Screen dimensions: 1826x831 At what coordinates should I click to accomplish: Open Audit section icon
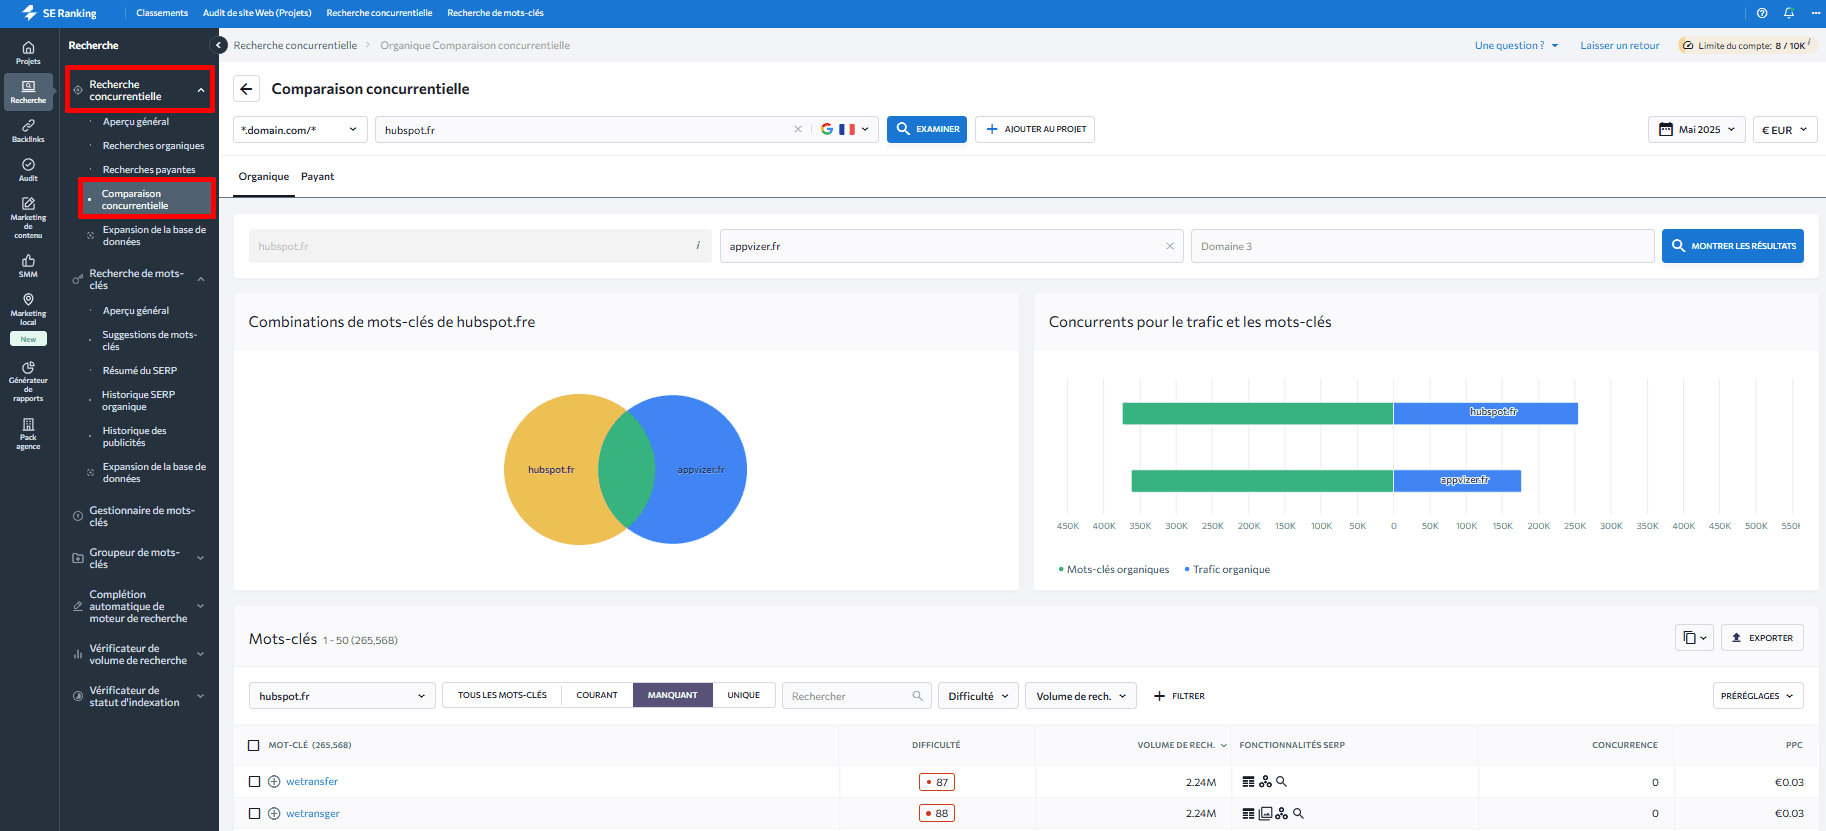click(28, 170)
